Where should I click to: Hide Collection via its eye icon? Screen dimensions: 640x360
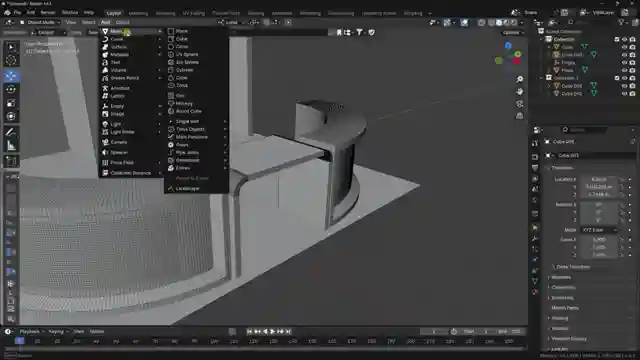[x=624, y=39]
